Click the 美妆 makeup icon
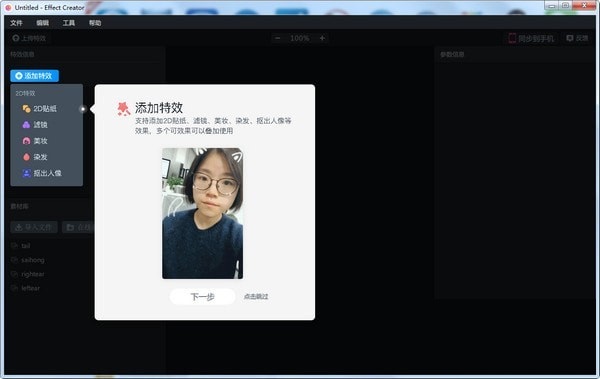Image resolution: width=600 pixels, height=379 pixels. 26,141
